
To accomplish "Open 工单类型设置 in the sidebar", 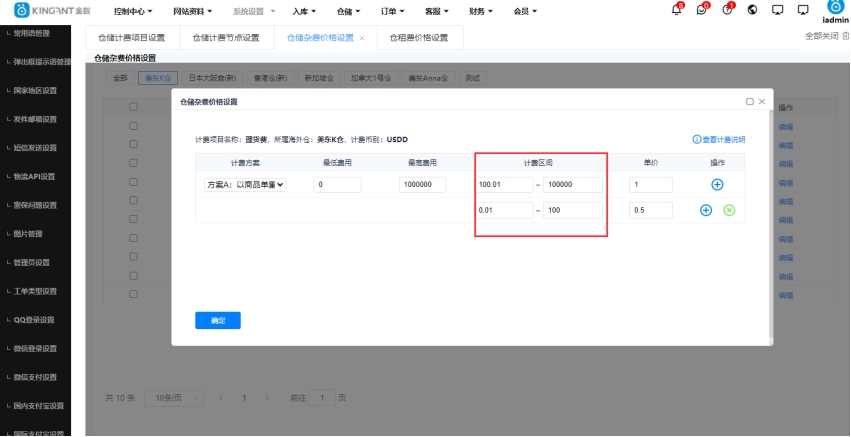I will pyautogui.click(x=35, y=292).
